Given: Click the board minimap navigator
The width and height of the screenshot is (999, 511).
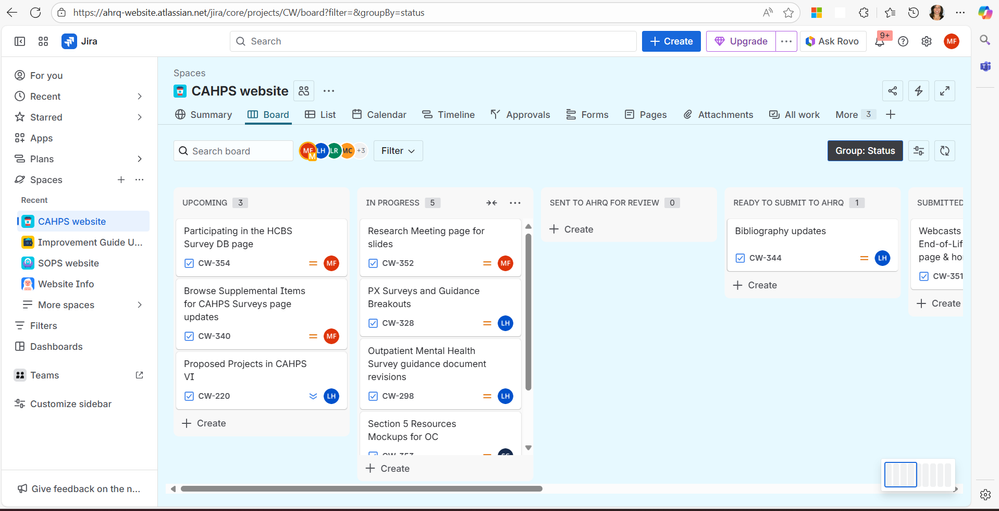Looking at the screenshot, I should coord(918,475).
